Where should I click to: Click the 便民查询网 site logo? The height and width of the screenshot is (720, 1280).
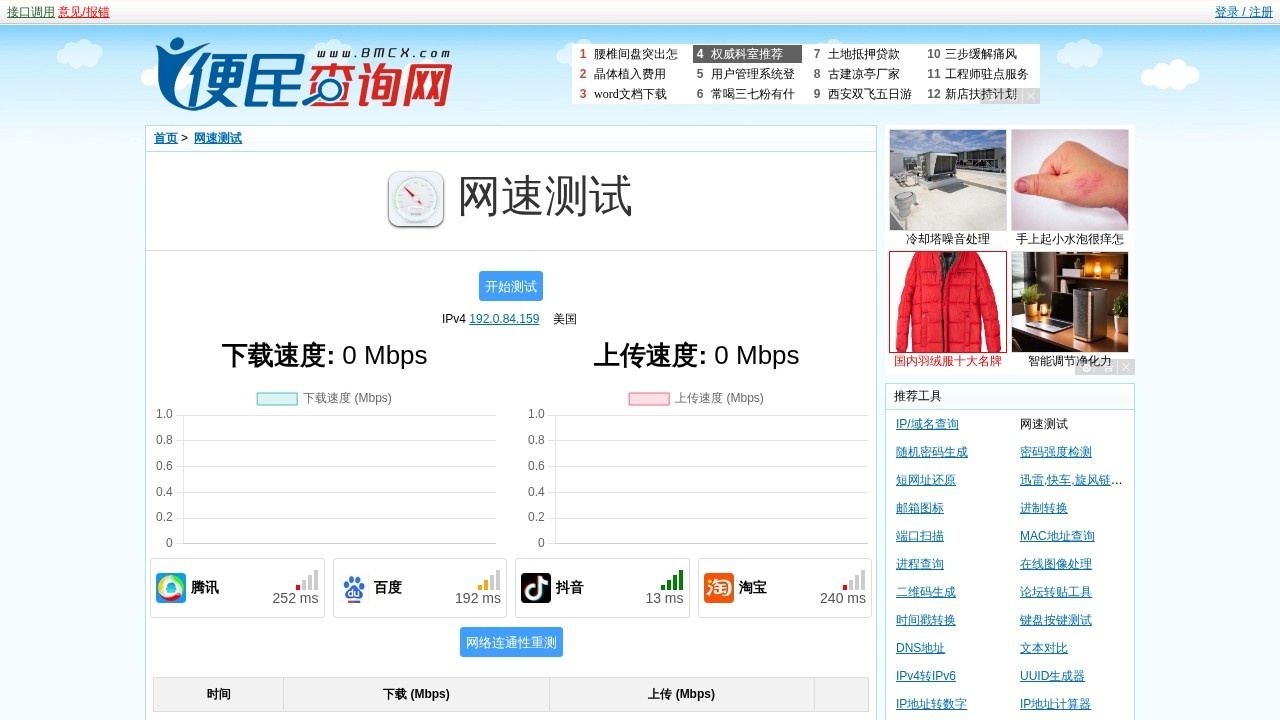pyautogui.click(x=304, y=74)
